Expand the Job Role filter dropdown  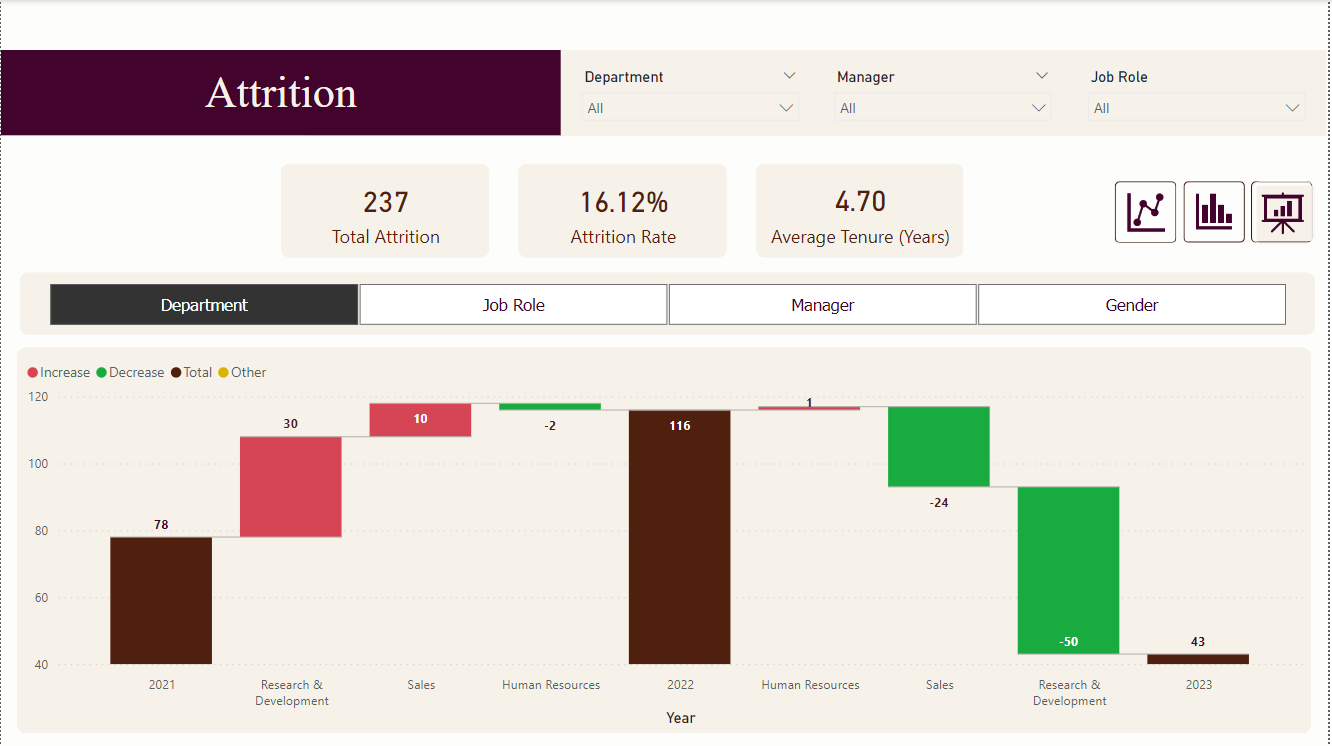coord(1196,107)
